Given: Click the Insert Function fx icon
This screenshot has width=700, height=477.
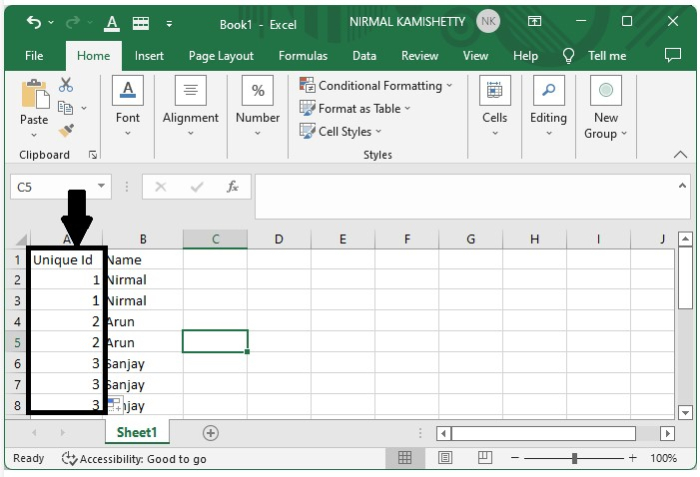Looking at the screenshot, I should click(232, 187).
